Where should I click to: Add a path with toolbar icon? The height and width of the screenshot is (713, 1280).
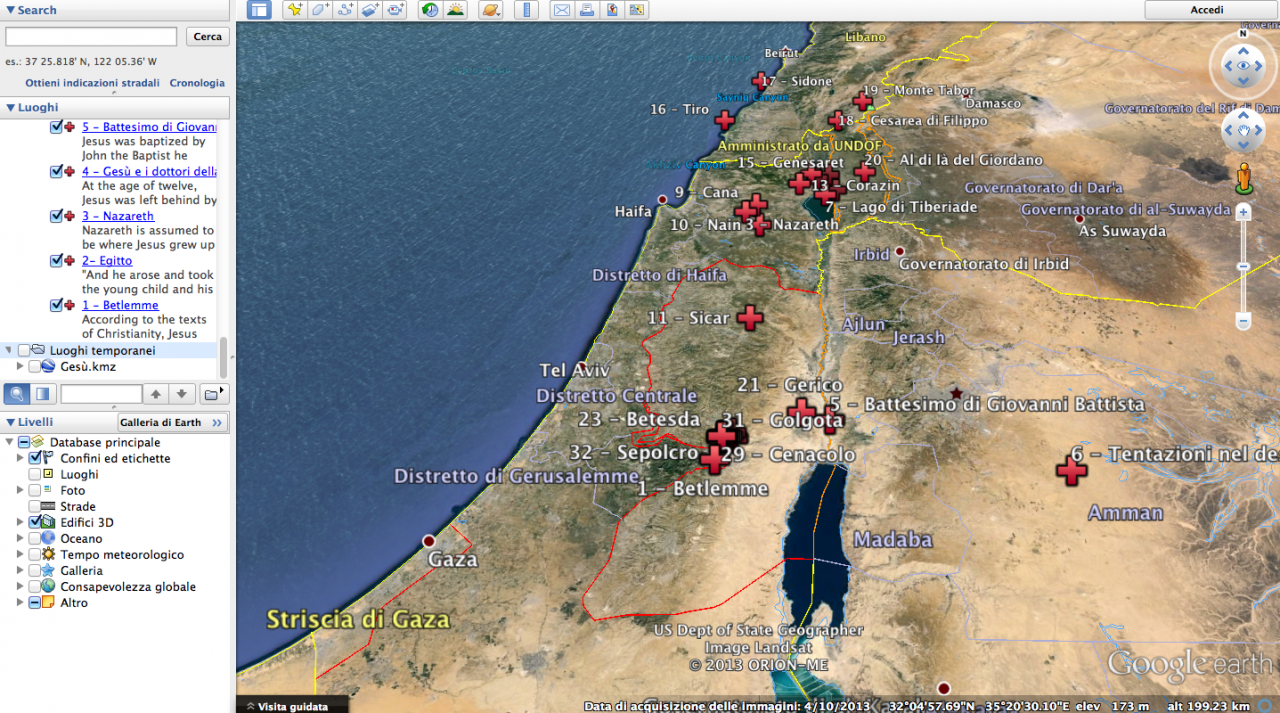(x=346, y=10)
